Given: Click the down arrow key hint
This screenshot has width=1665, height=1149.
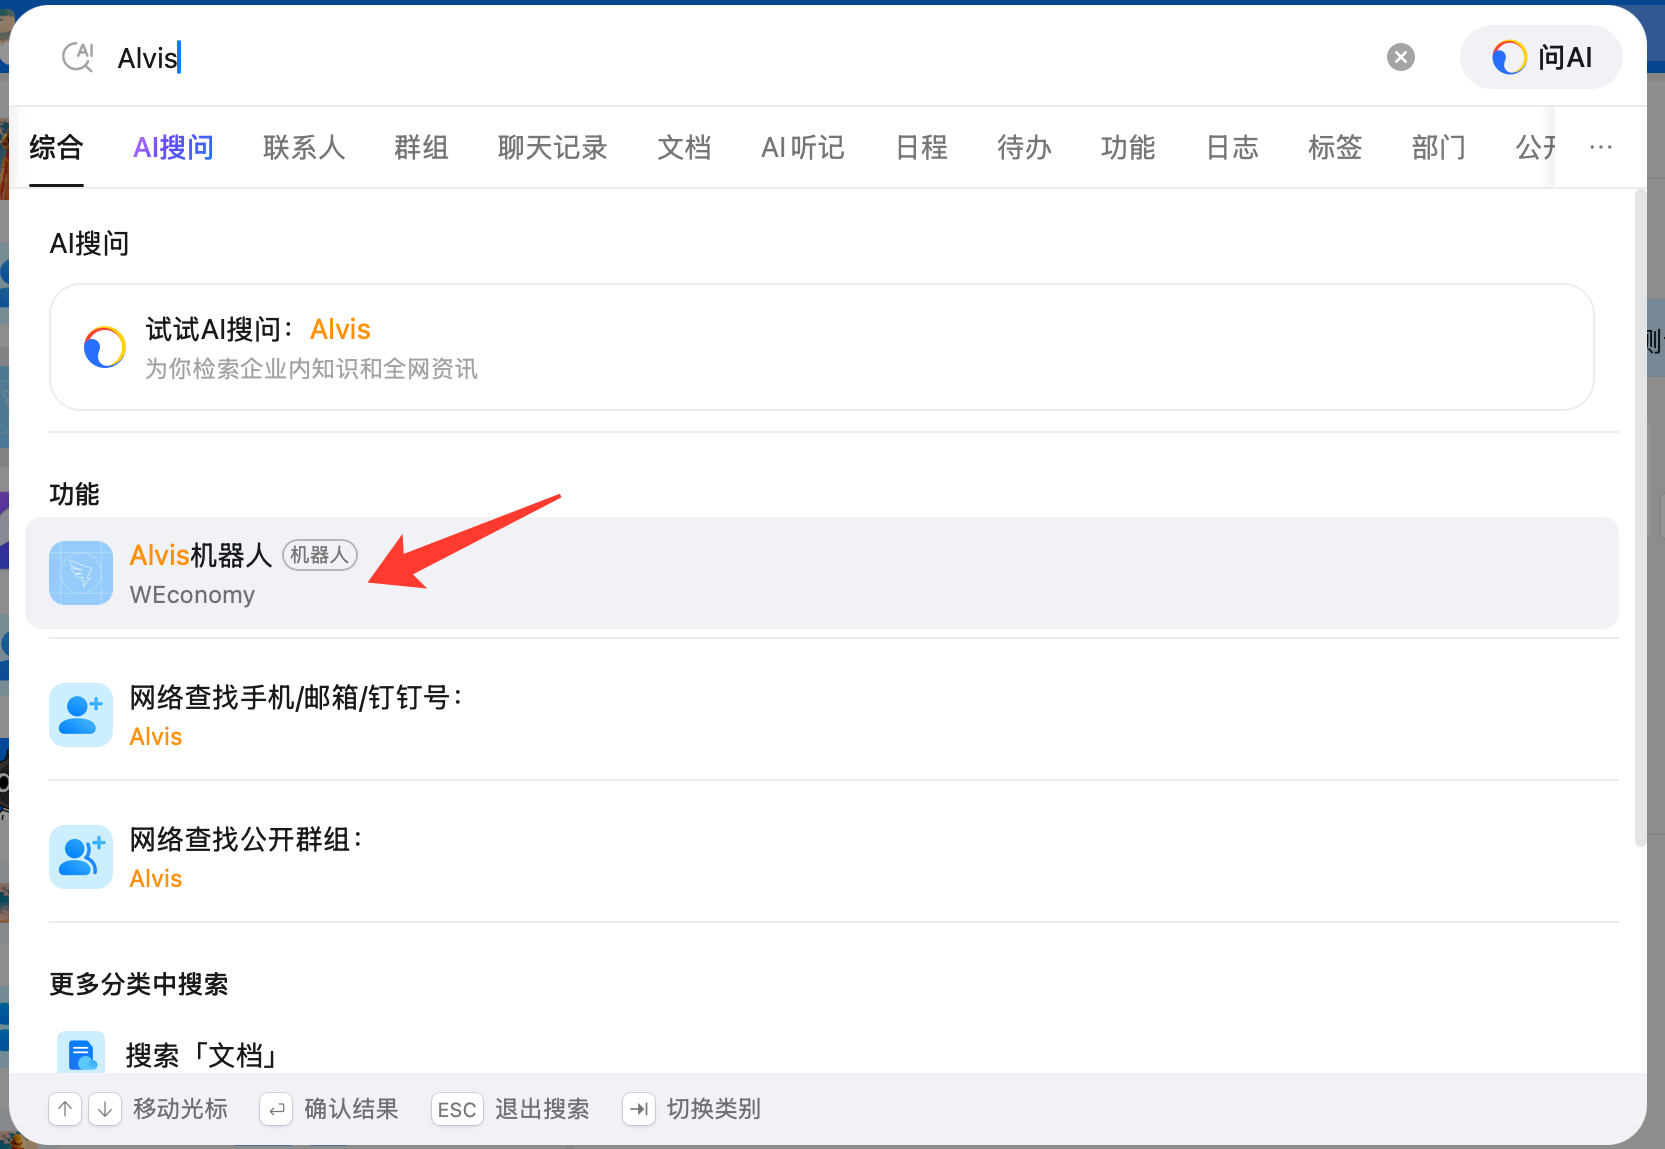Looking at the screenshot, I should (x=105, y=1109).
